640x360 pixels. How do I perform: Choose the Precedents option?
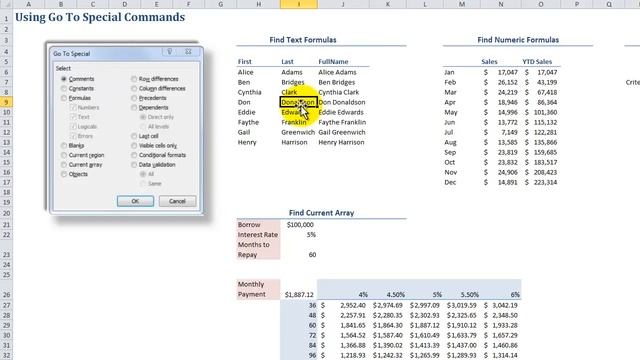click(x=149, y=98)
